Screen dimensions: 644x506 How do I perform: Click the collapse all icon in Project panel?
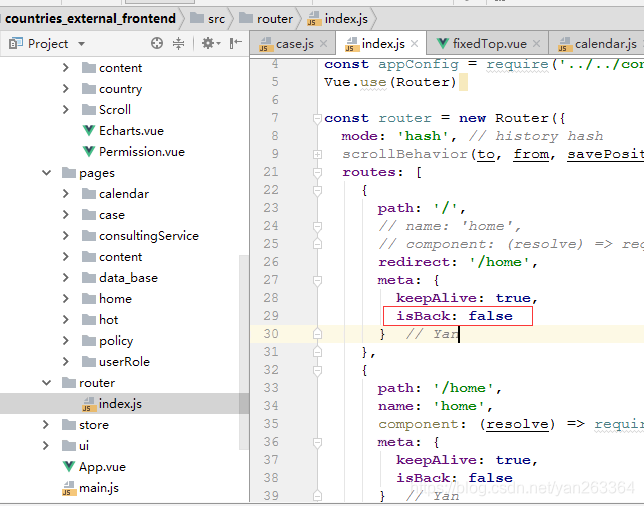(x=178, y=43)
